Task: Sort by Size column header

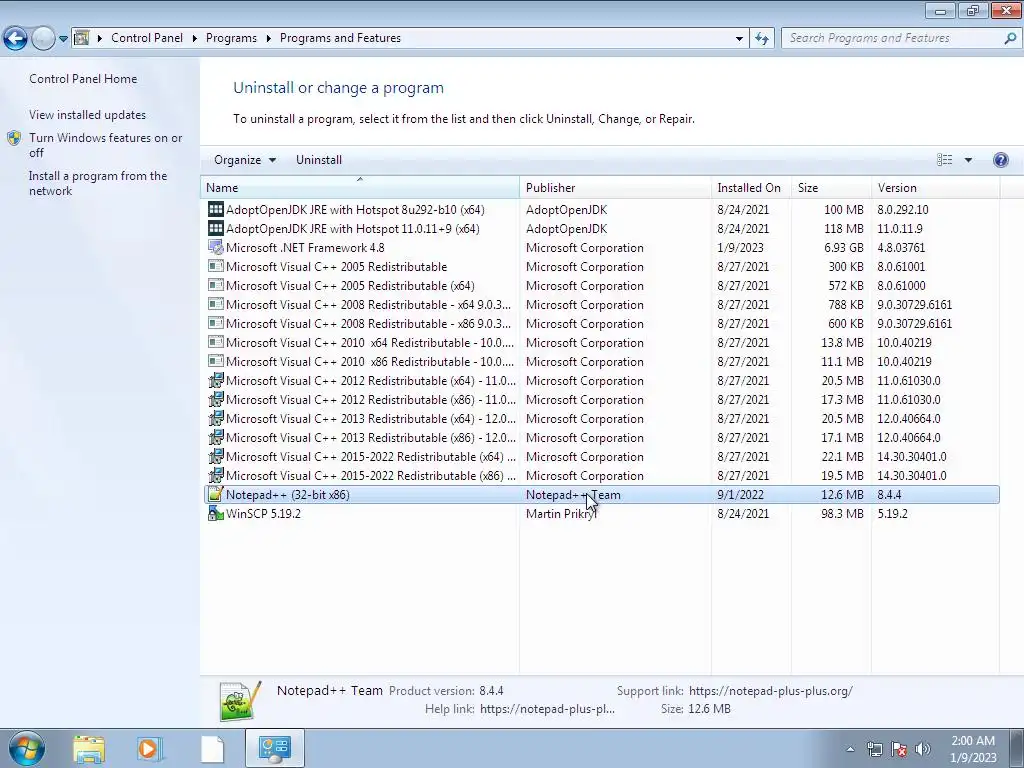Action: [831, 187]
